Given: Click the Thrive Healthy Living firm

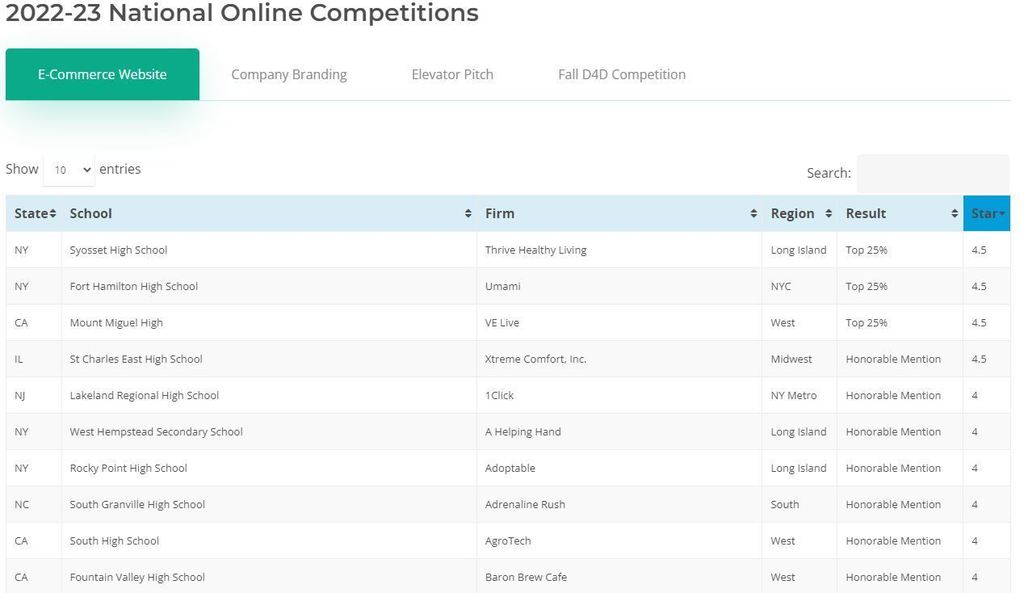Looking at the screenshot, I should click(x=536, y=250).
